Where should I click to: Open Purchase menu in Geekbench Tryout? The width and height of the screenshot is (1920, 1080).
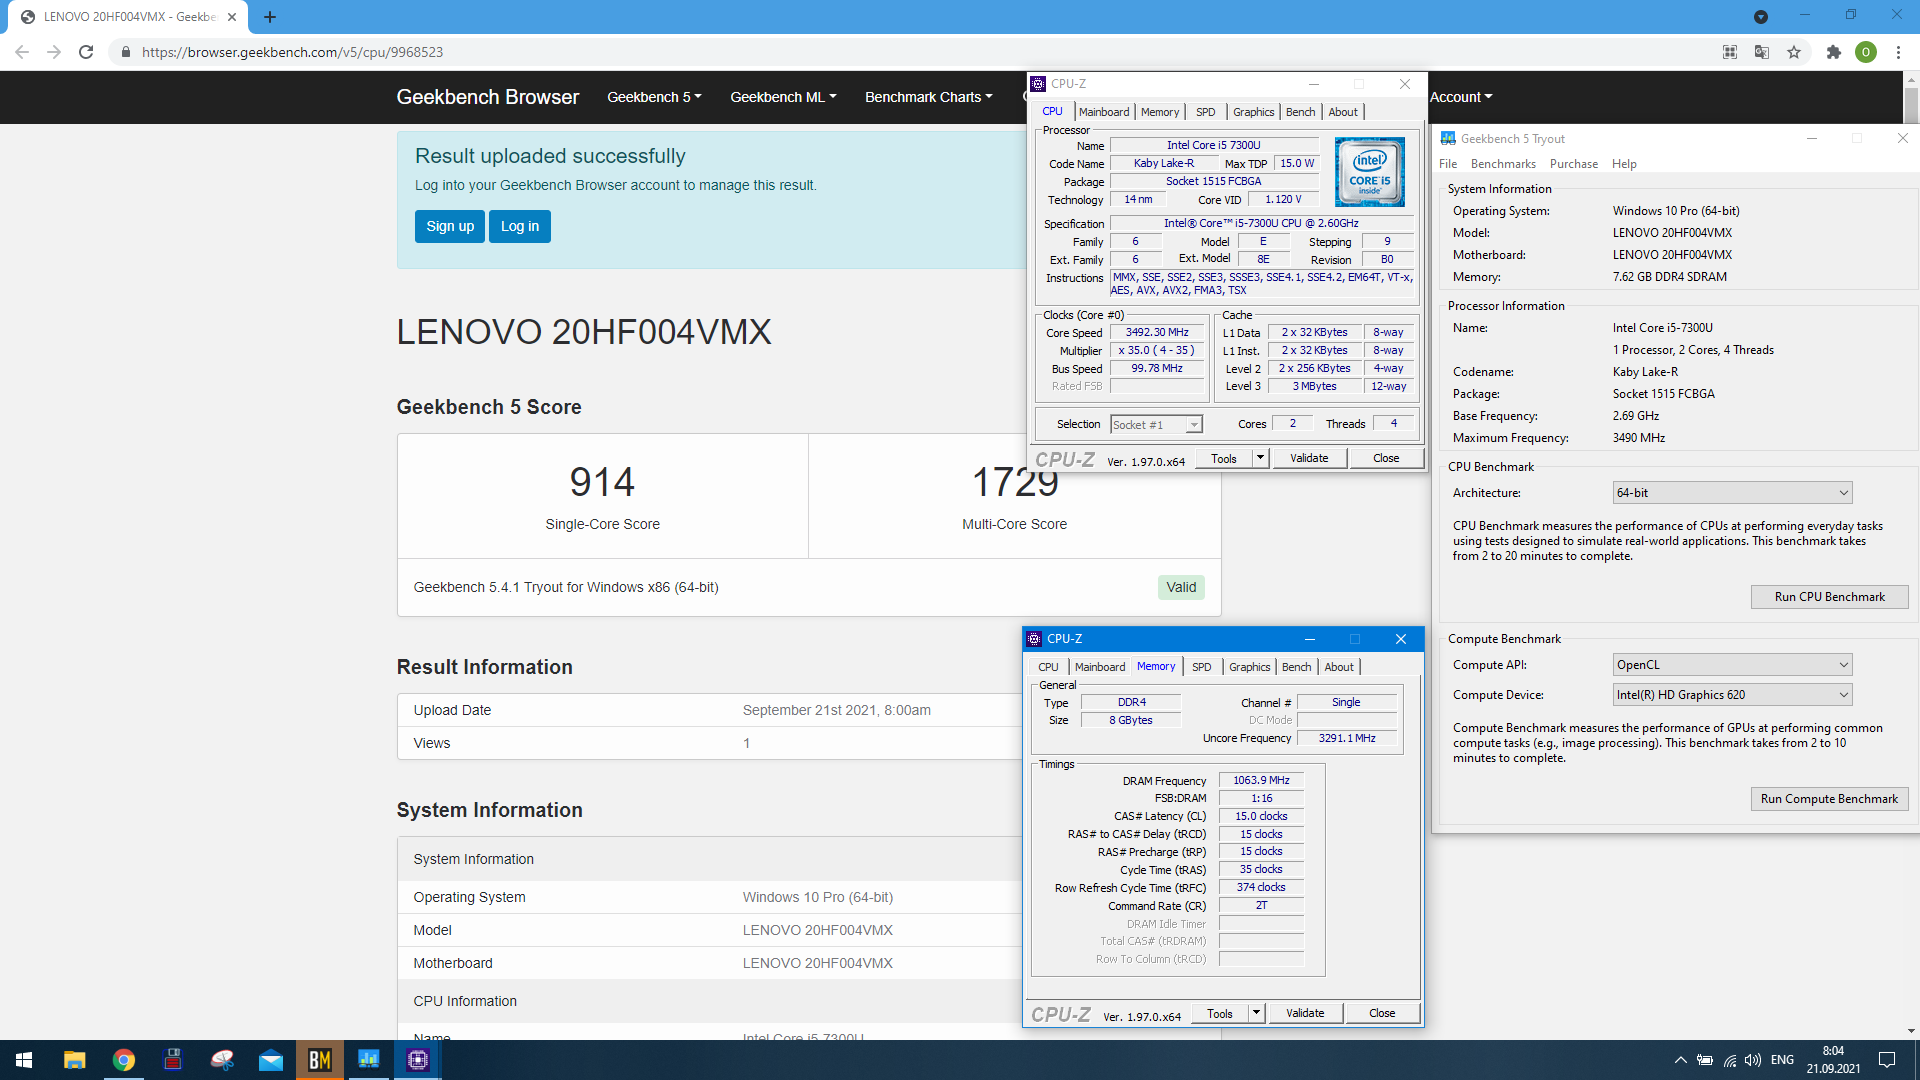pos(1574,164)
